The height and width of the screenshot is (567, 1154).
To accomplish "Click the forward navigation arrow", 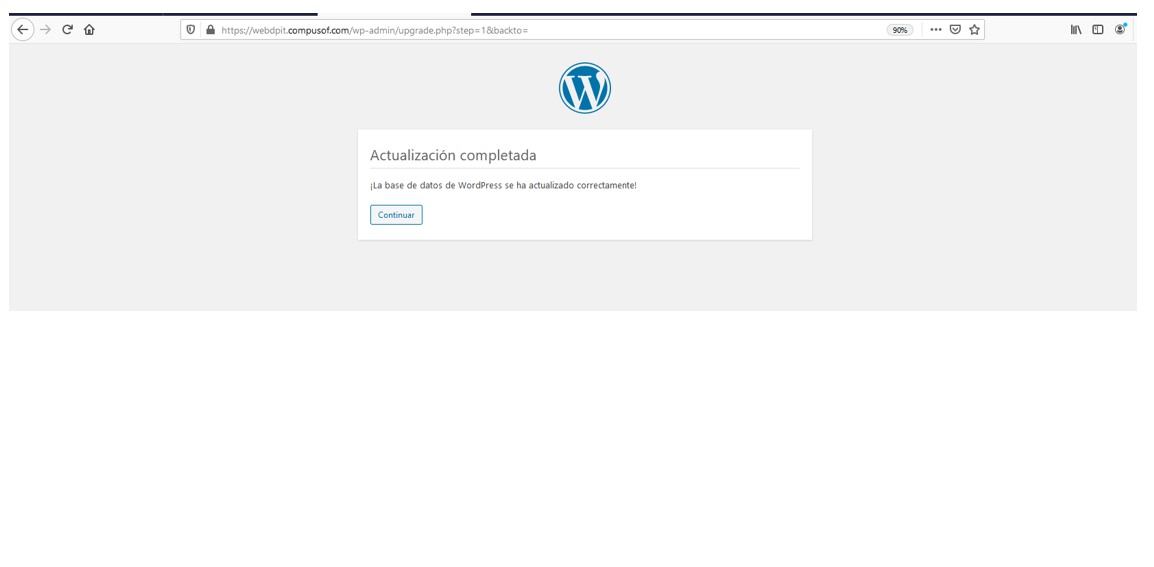I will [46, 30].
